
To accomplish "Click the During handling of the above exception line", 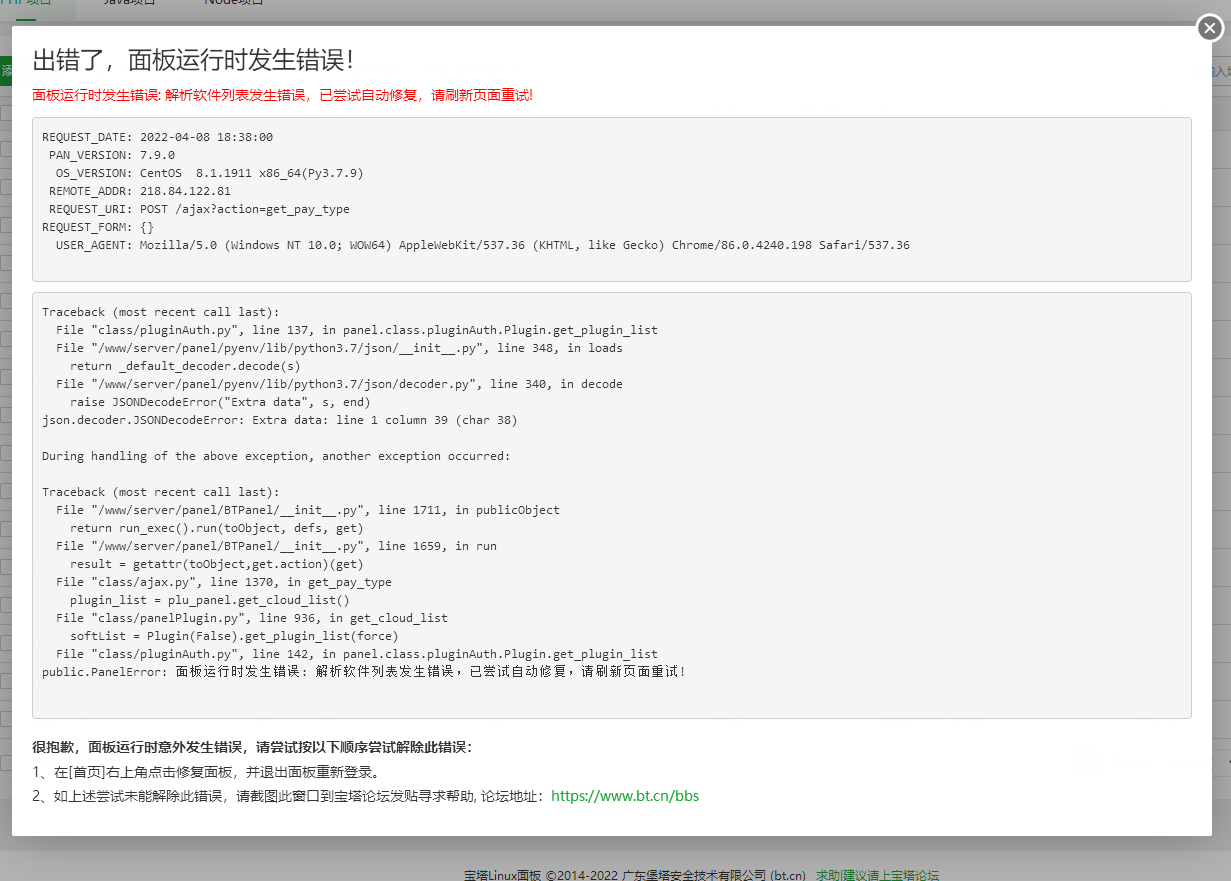I will (x=276, y=456).
